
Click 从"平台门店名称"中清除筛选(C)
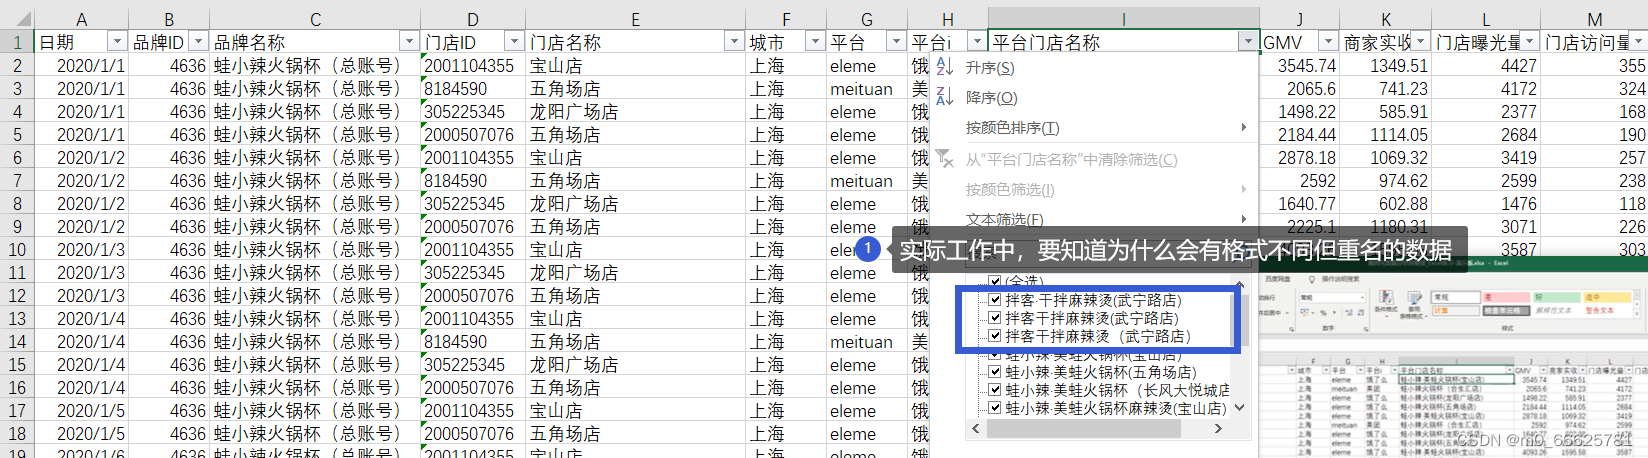point(1071,160)
